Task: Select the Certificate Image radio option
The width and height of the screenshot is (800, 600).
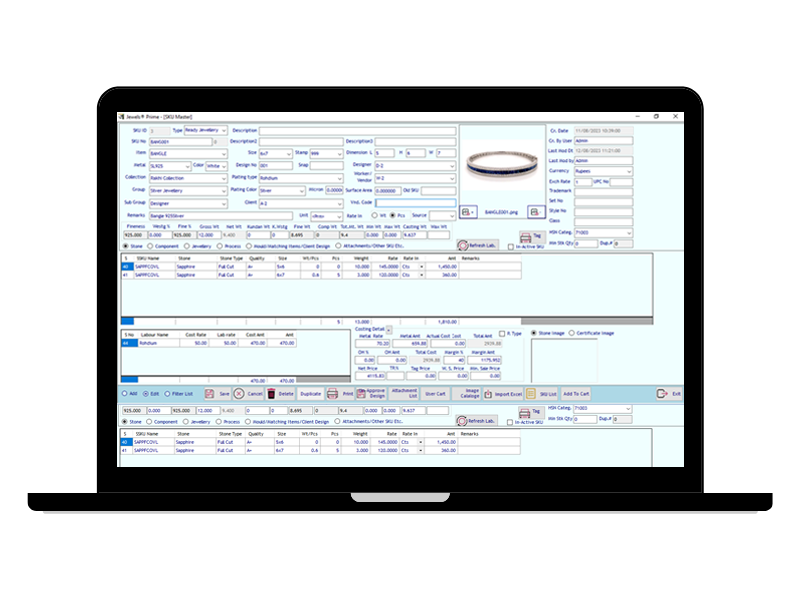Action: pyautogui.click(x=572, y=333)
